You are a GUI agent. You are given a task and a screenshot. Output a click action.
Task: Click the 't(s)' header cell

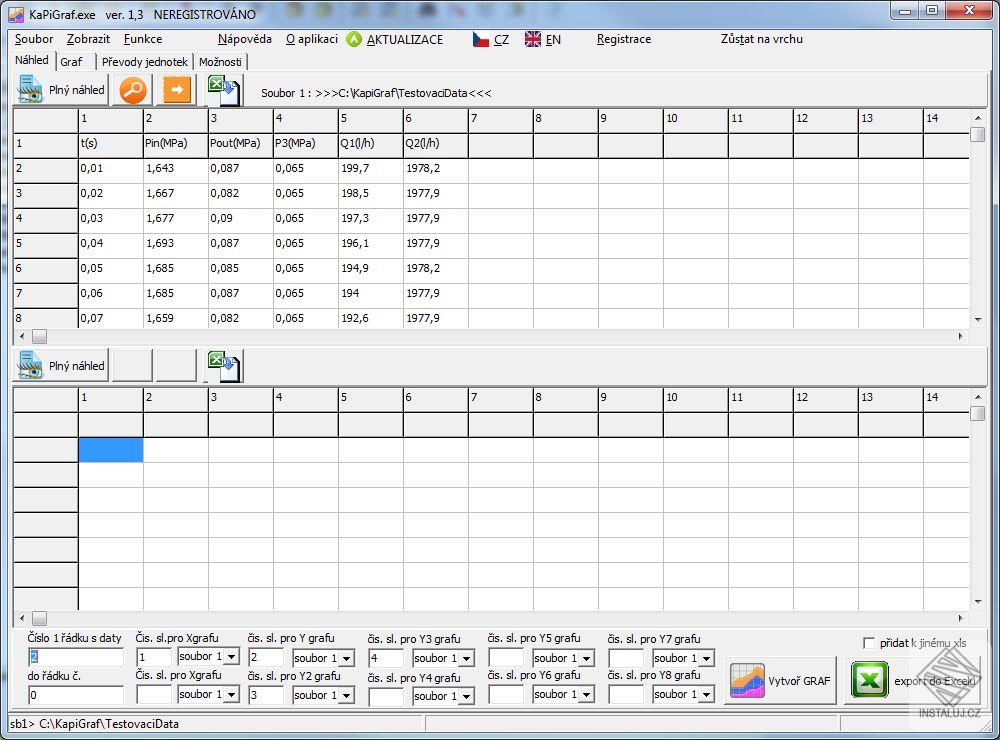[x=111, y=144]
